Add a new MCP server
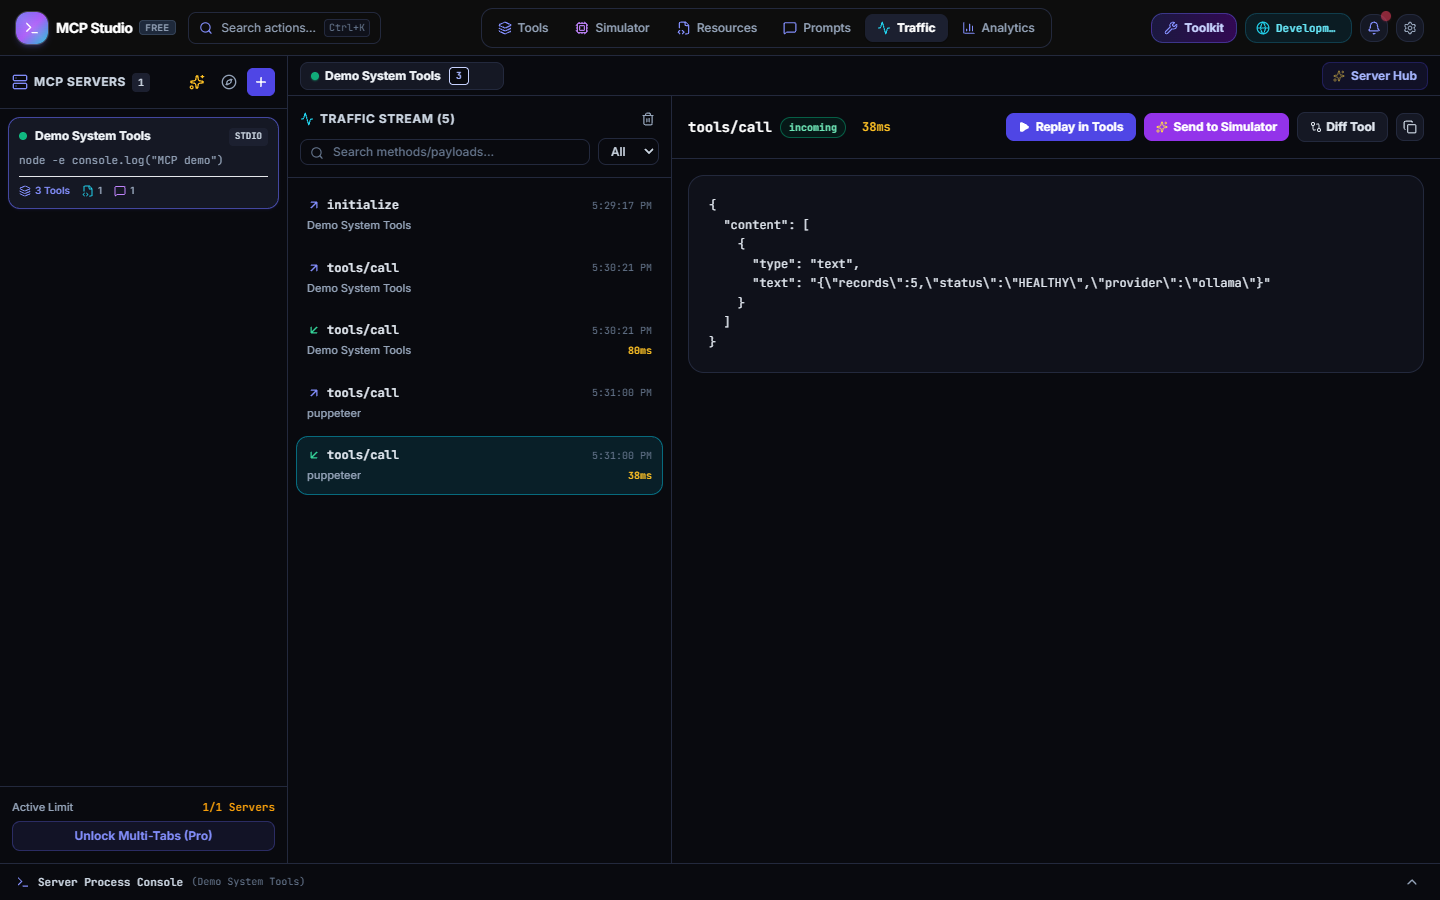Screen dimensions: 1440x900 [261, 82]
